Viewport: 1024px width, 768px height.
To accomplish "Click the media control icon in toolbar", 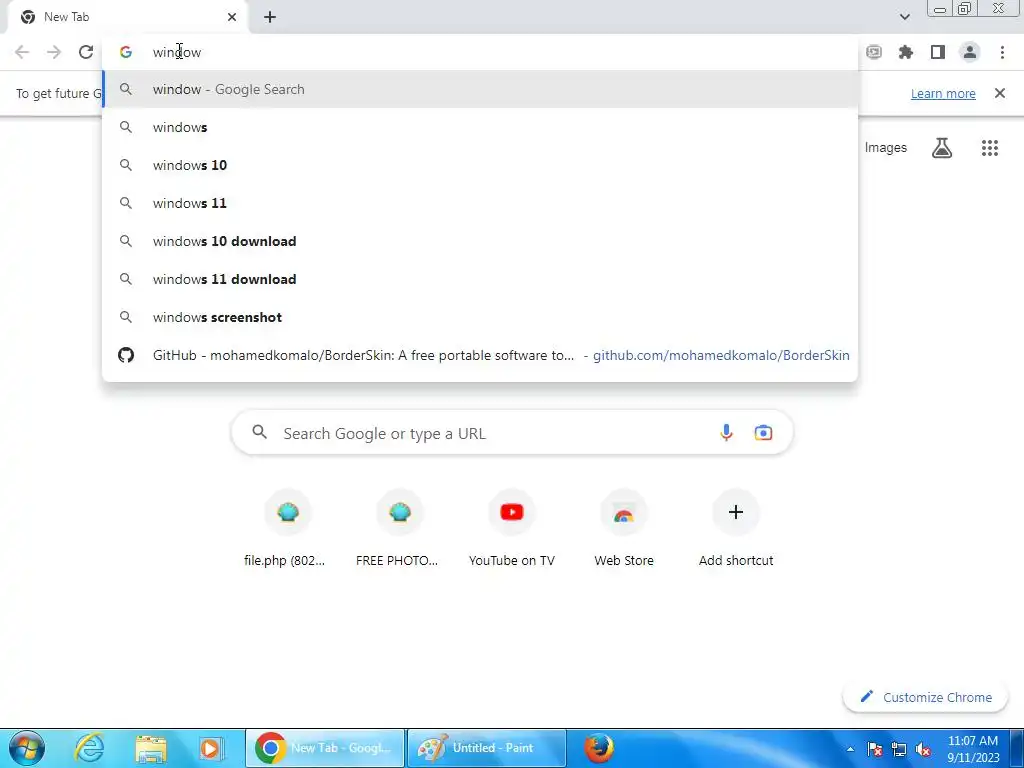I will pos(874,52).
